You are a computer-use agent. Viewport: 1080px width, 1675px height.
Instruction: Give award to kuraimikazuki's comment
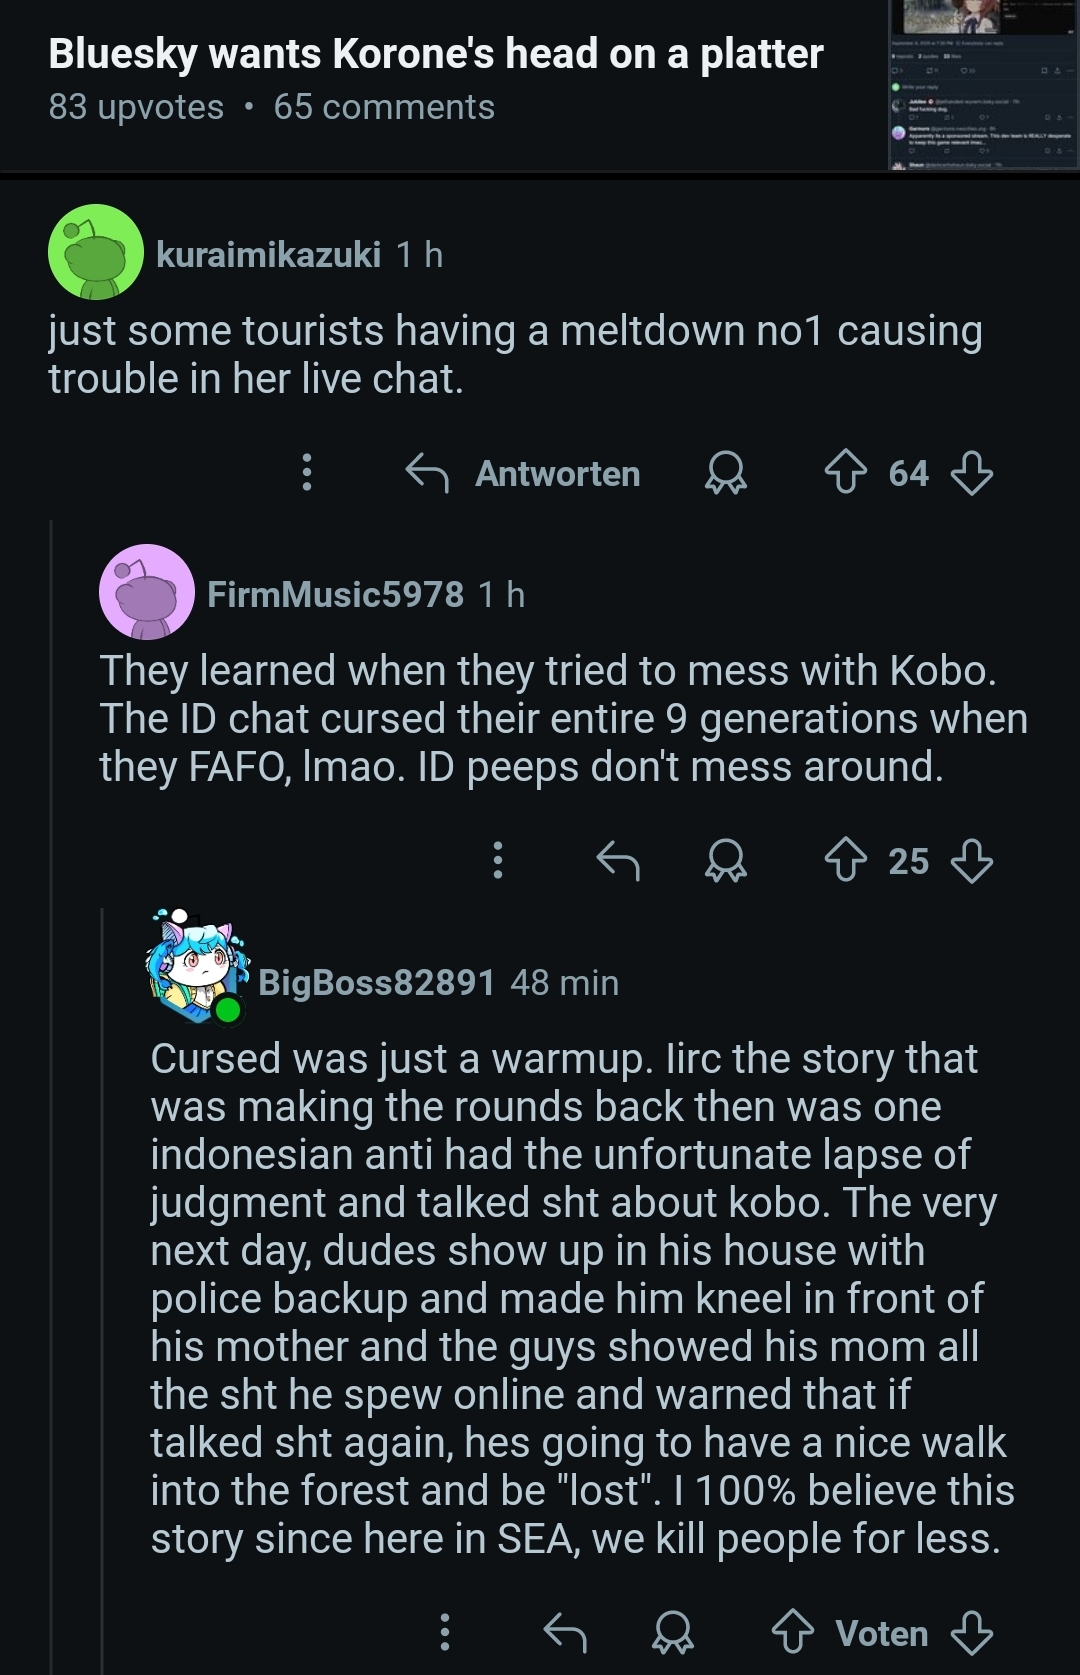pos(726,473)
